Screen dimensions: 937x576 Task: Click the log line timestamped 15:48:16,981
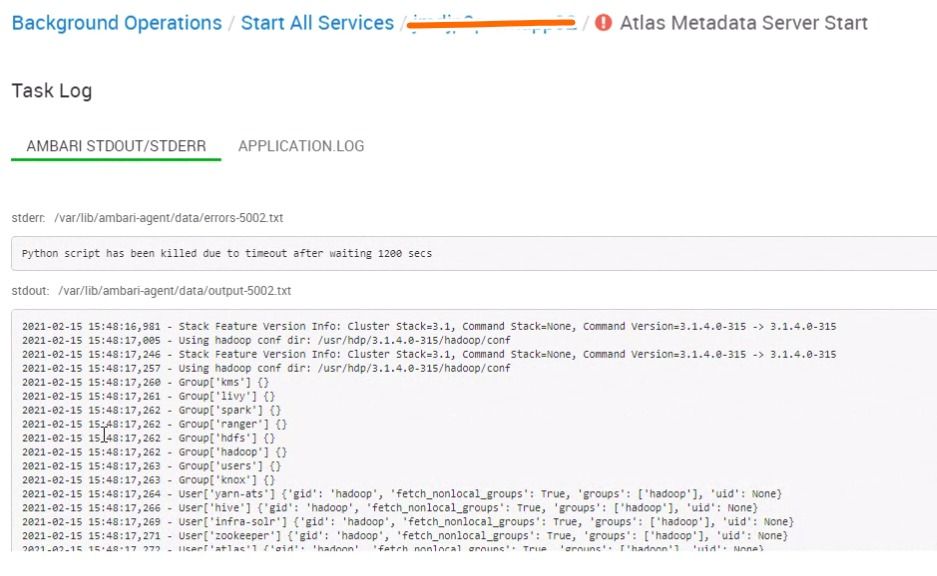429,326
